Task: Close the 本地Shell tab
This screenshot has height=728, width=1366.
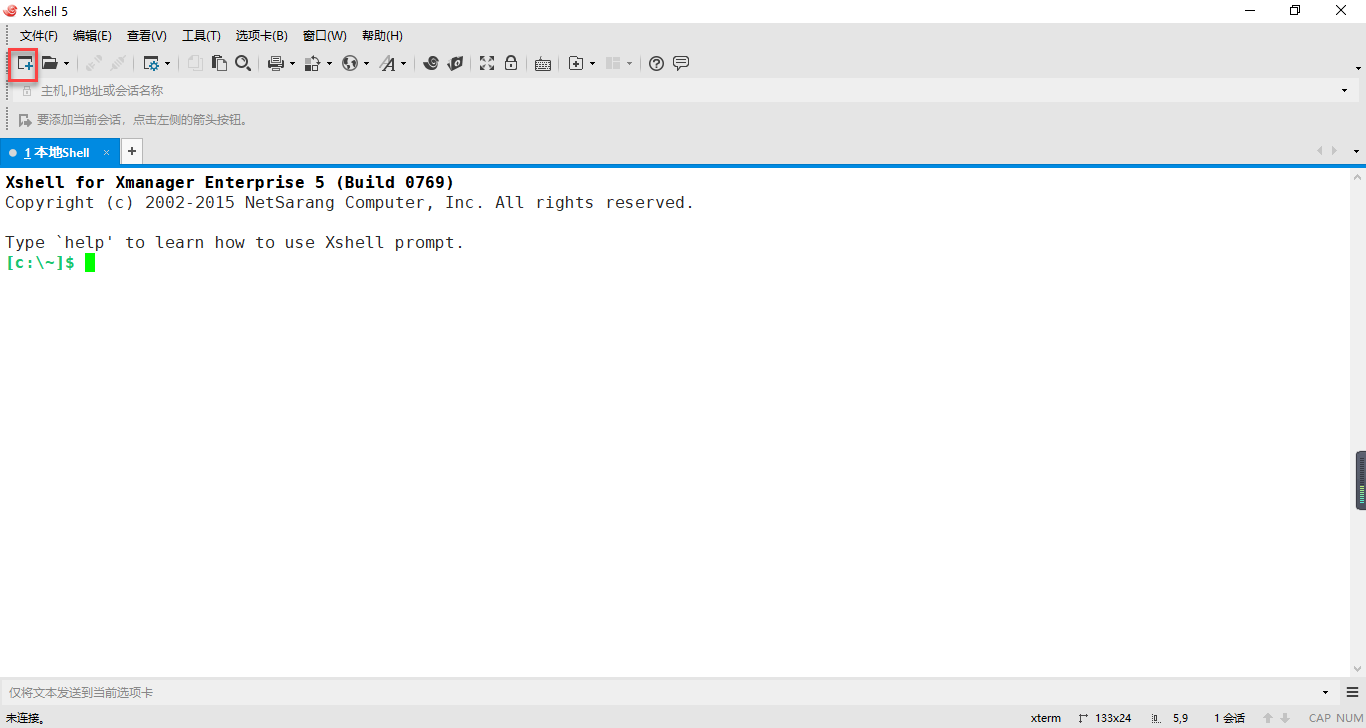Action: tap(107, 153)
